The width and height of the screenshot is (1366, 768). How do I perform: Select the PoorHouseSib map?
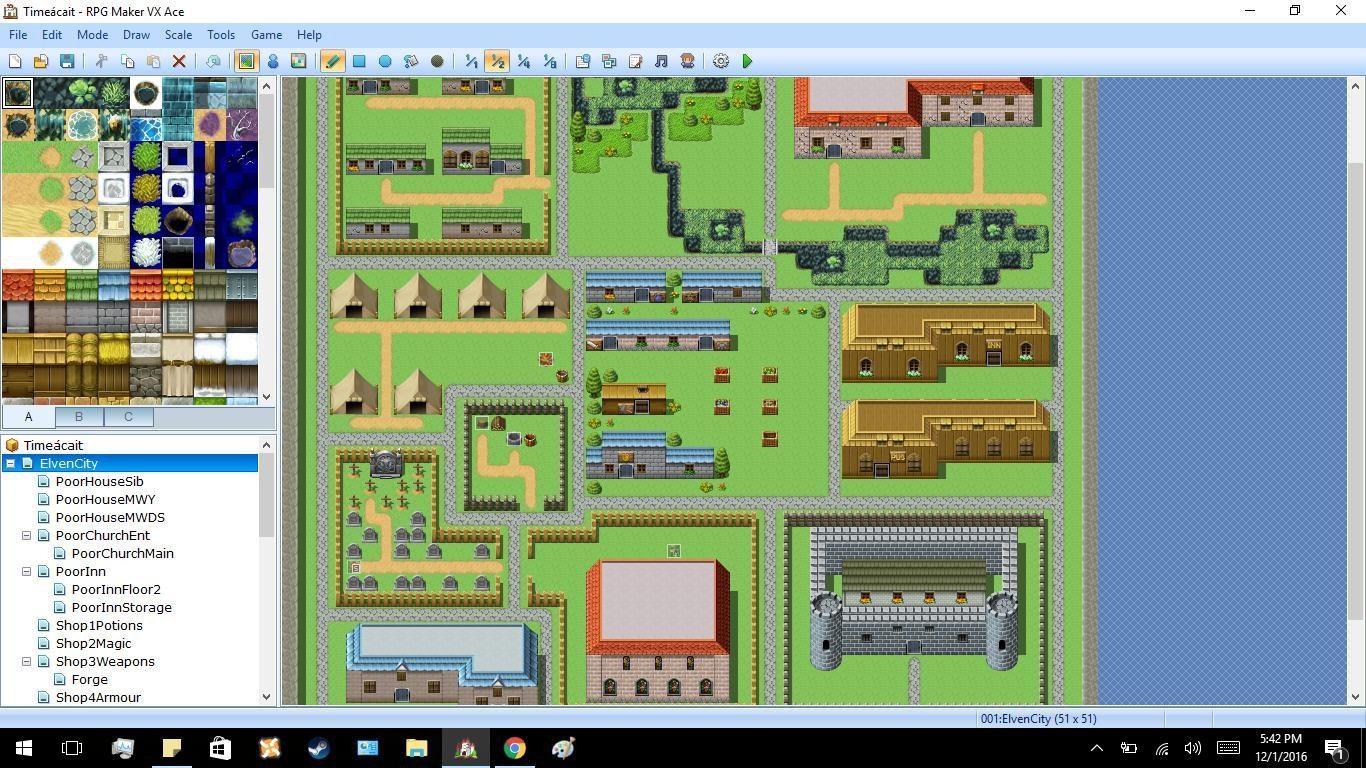coord(100,481)
